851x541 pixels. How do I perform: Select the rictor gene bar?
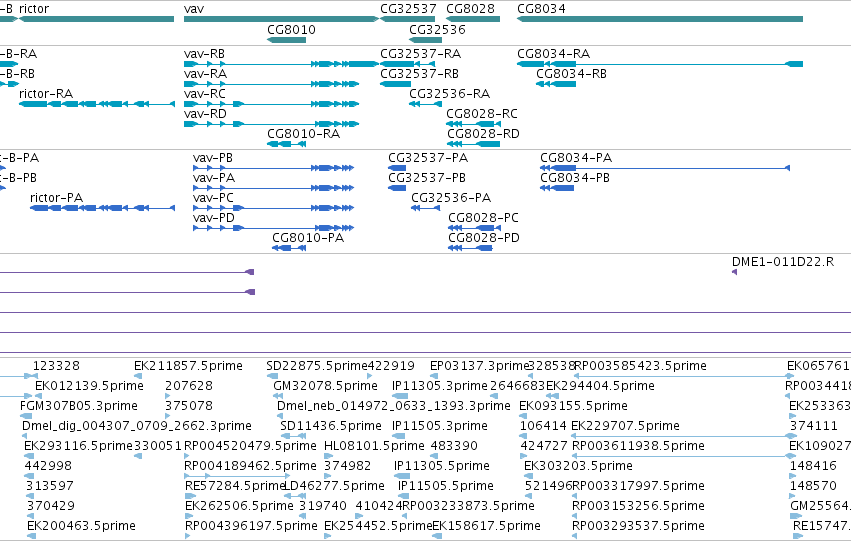click(x=96, y=19)
